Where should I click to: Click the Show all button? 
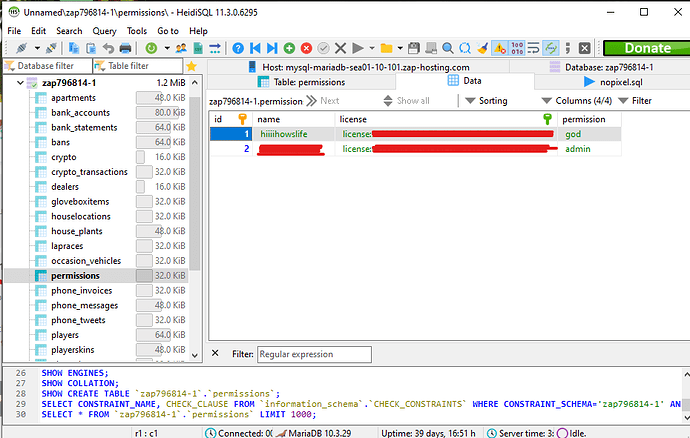point(406,101)
